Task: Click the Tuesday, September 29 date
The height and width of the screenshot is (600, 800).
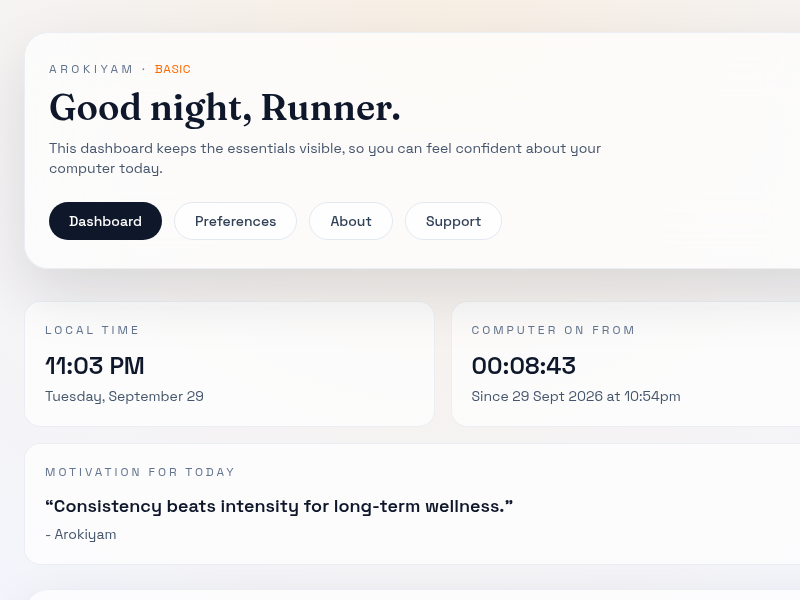Action: [x=124, y=396]
